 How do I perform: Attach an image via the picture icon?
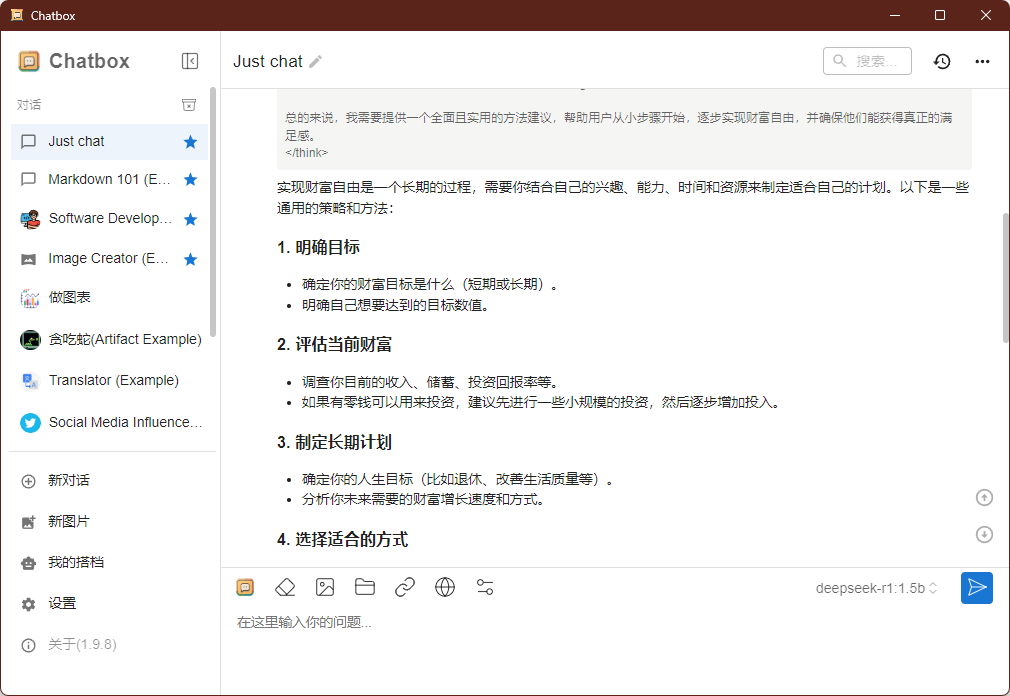pyautogui.click(x=325, y=587)
